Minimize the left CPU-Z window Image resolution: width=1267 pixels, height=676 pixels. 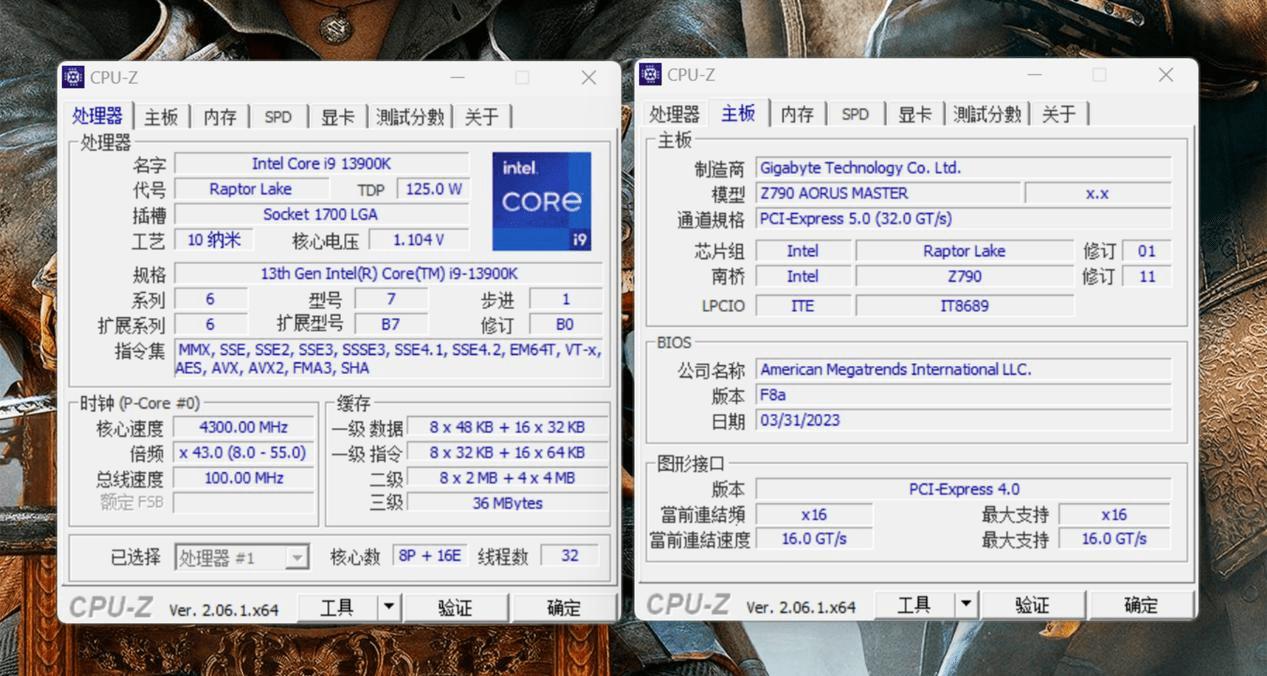tap(457, 77)
